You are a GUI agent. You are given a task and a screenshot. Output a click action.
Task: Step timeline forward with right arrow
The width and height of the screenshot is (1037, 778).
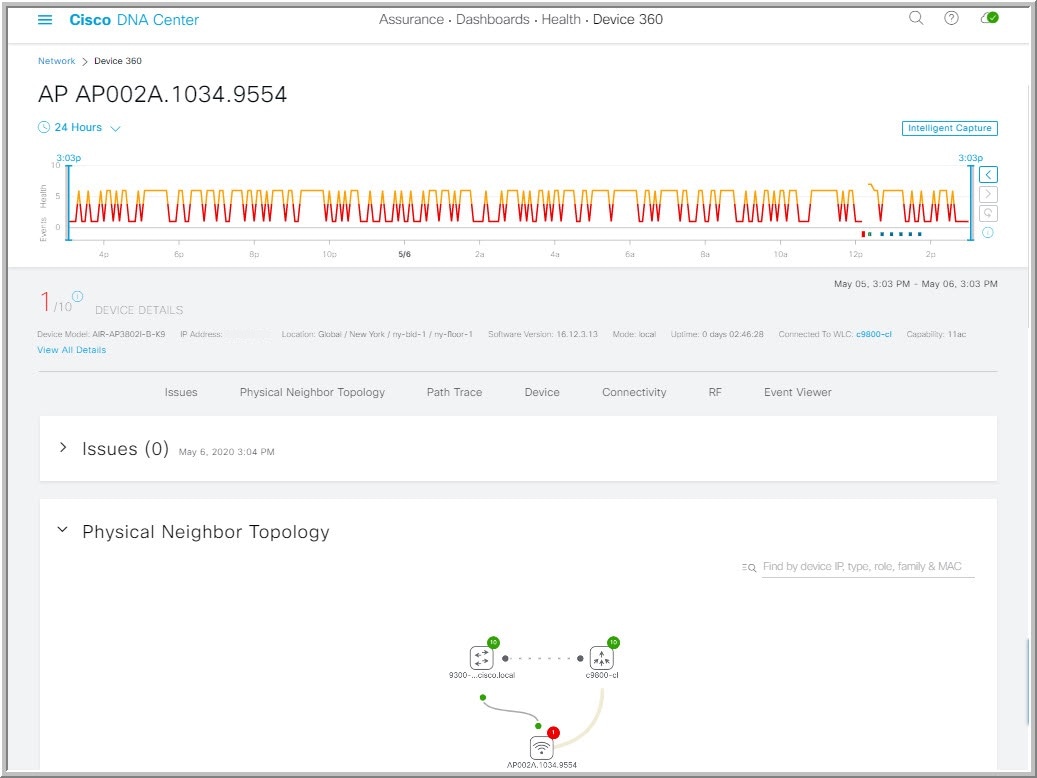[x=988, y=194]
